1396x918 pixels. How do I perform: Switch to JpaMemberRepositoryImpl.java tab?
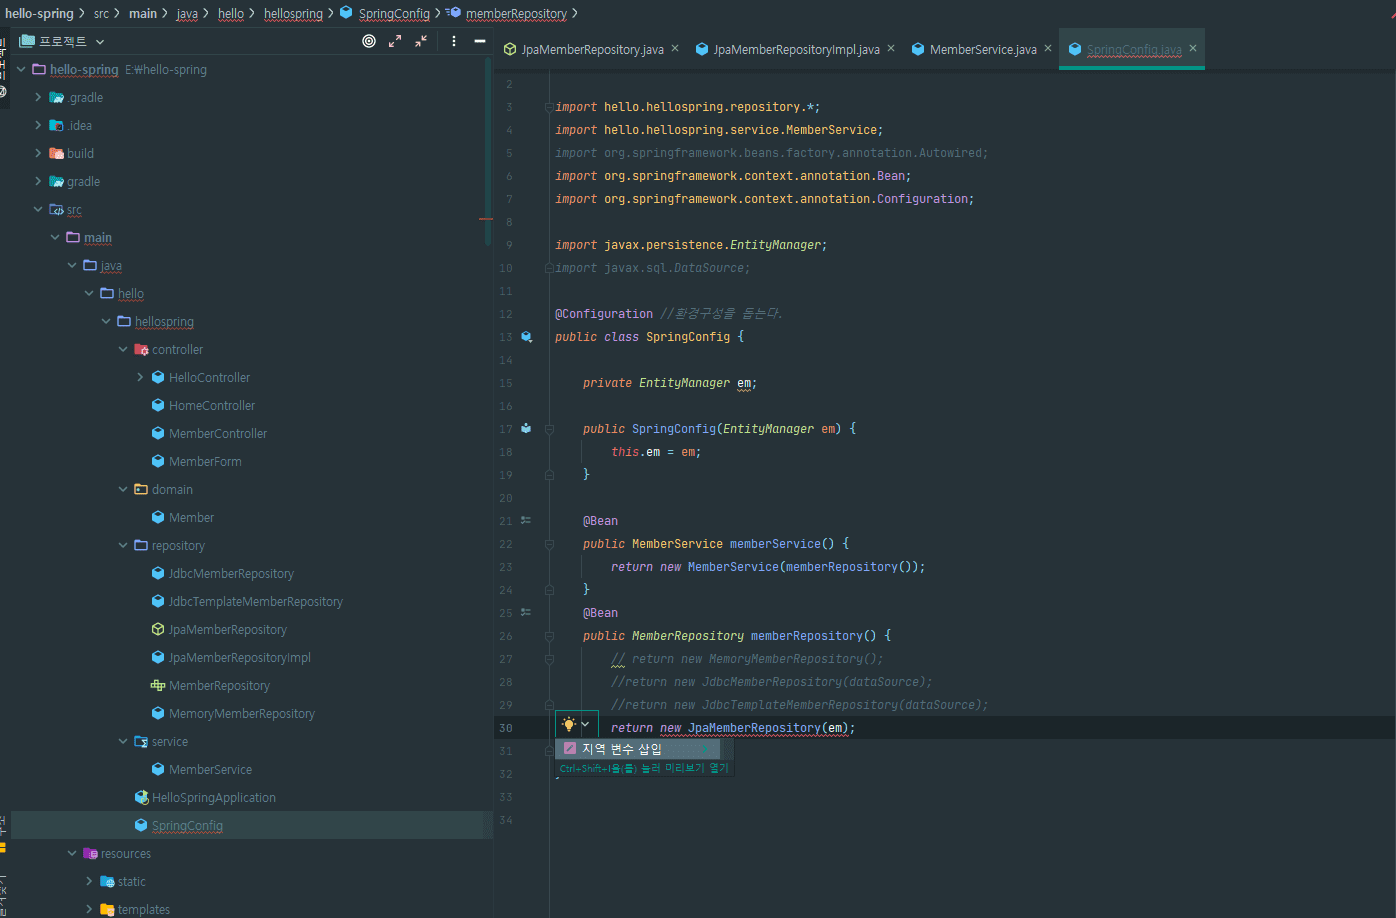(x=796, y=49)
